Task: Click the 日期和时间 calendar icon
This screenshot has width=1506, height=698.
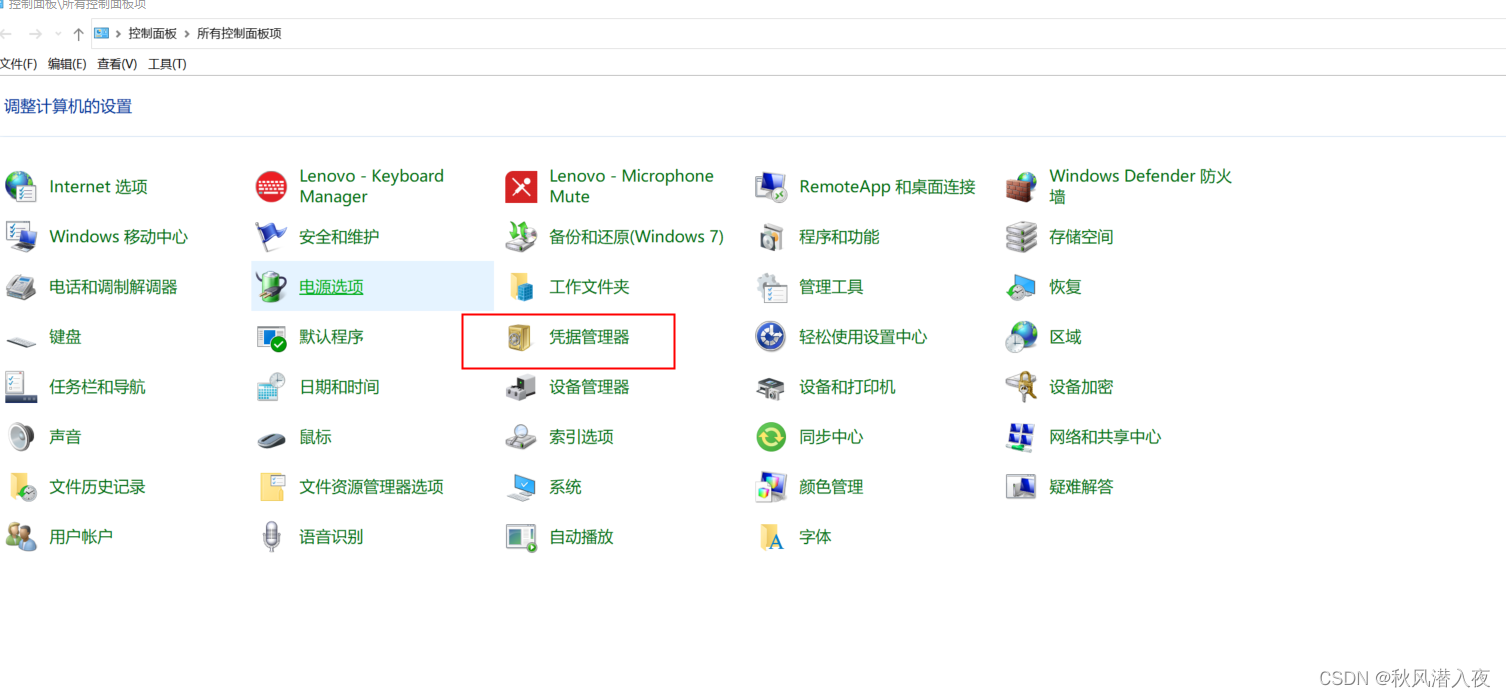Action: [271, 386]
